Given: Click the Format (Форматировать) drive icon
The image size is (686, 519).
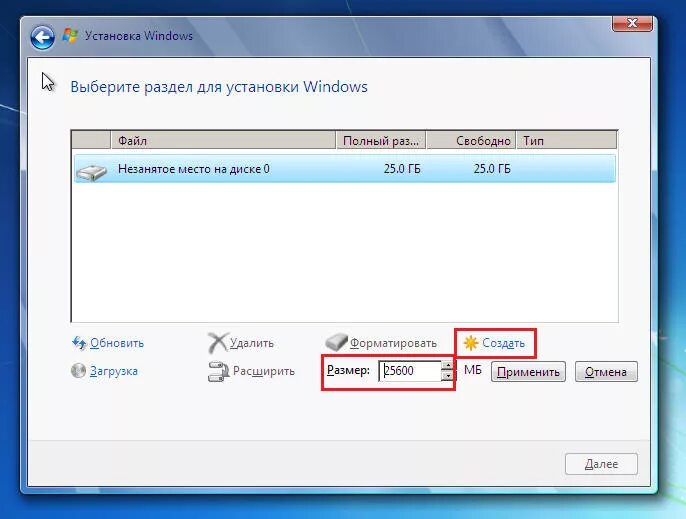Looking at the screenshot, I should 336,342.
